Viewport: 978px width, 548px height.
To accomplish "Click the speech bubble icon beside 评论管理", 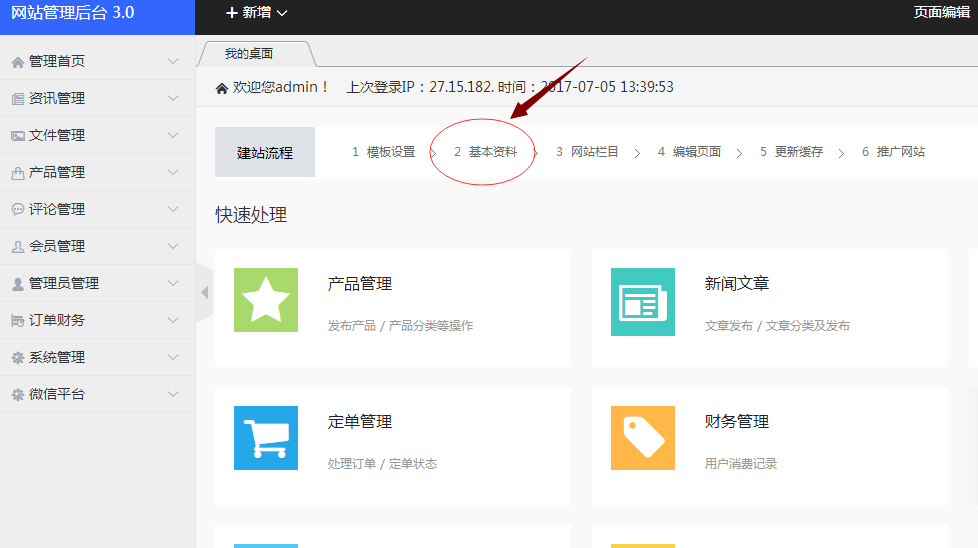I will click(17, 210).
